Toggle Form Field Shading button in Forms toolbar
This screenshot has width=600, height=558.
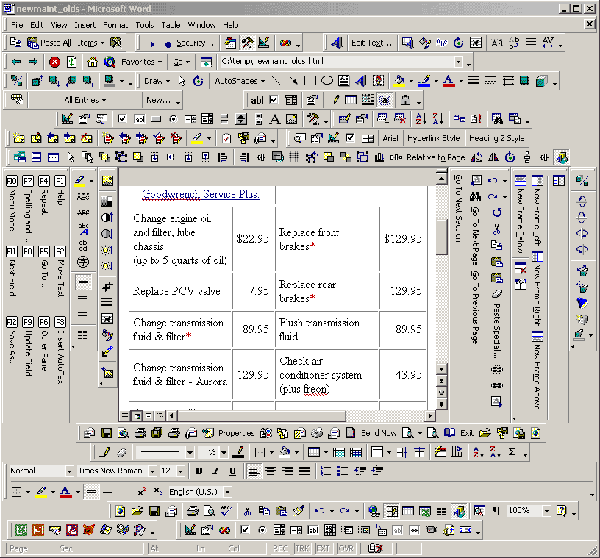[385, 100]
